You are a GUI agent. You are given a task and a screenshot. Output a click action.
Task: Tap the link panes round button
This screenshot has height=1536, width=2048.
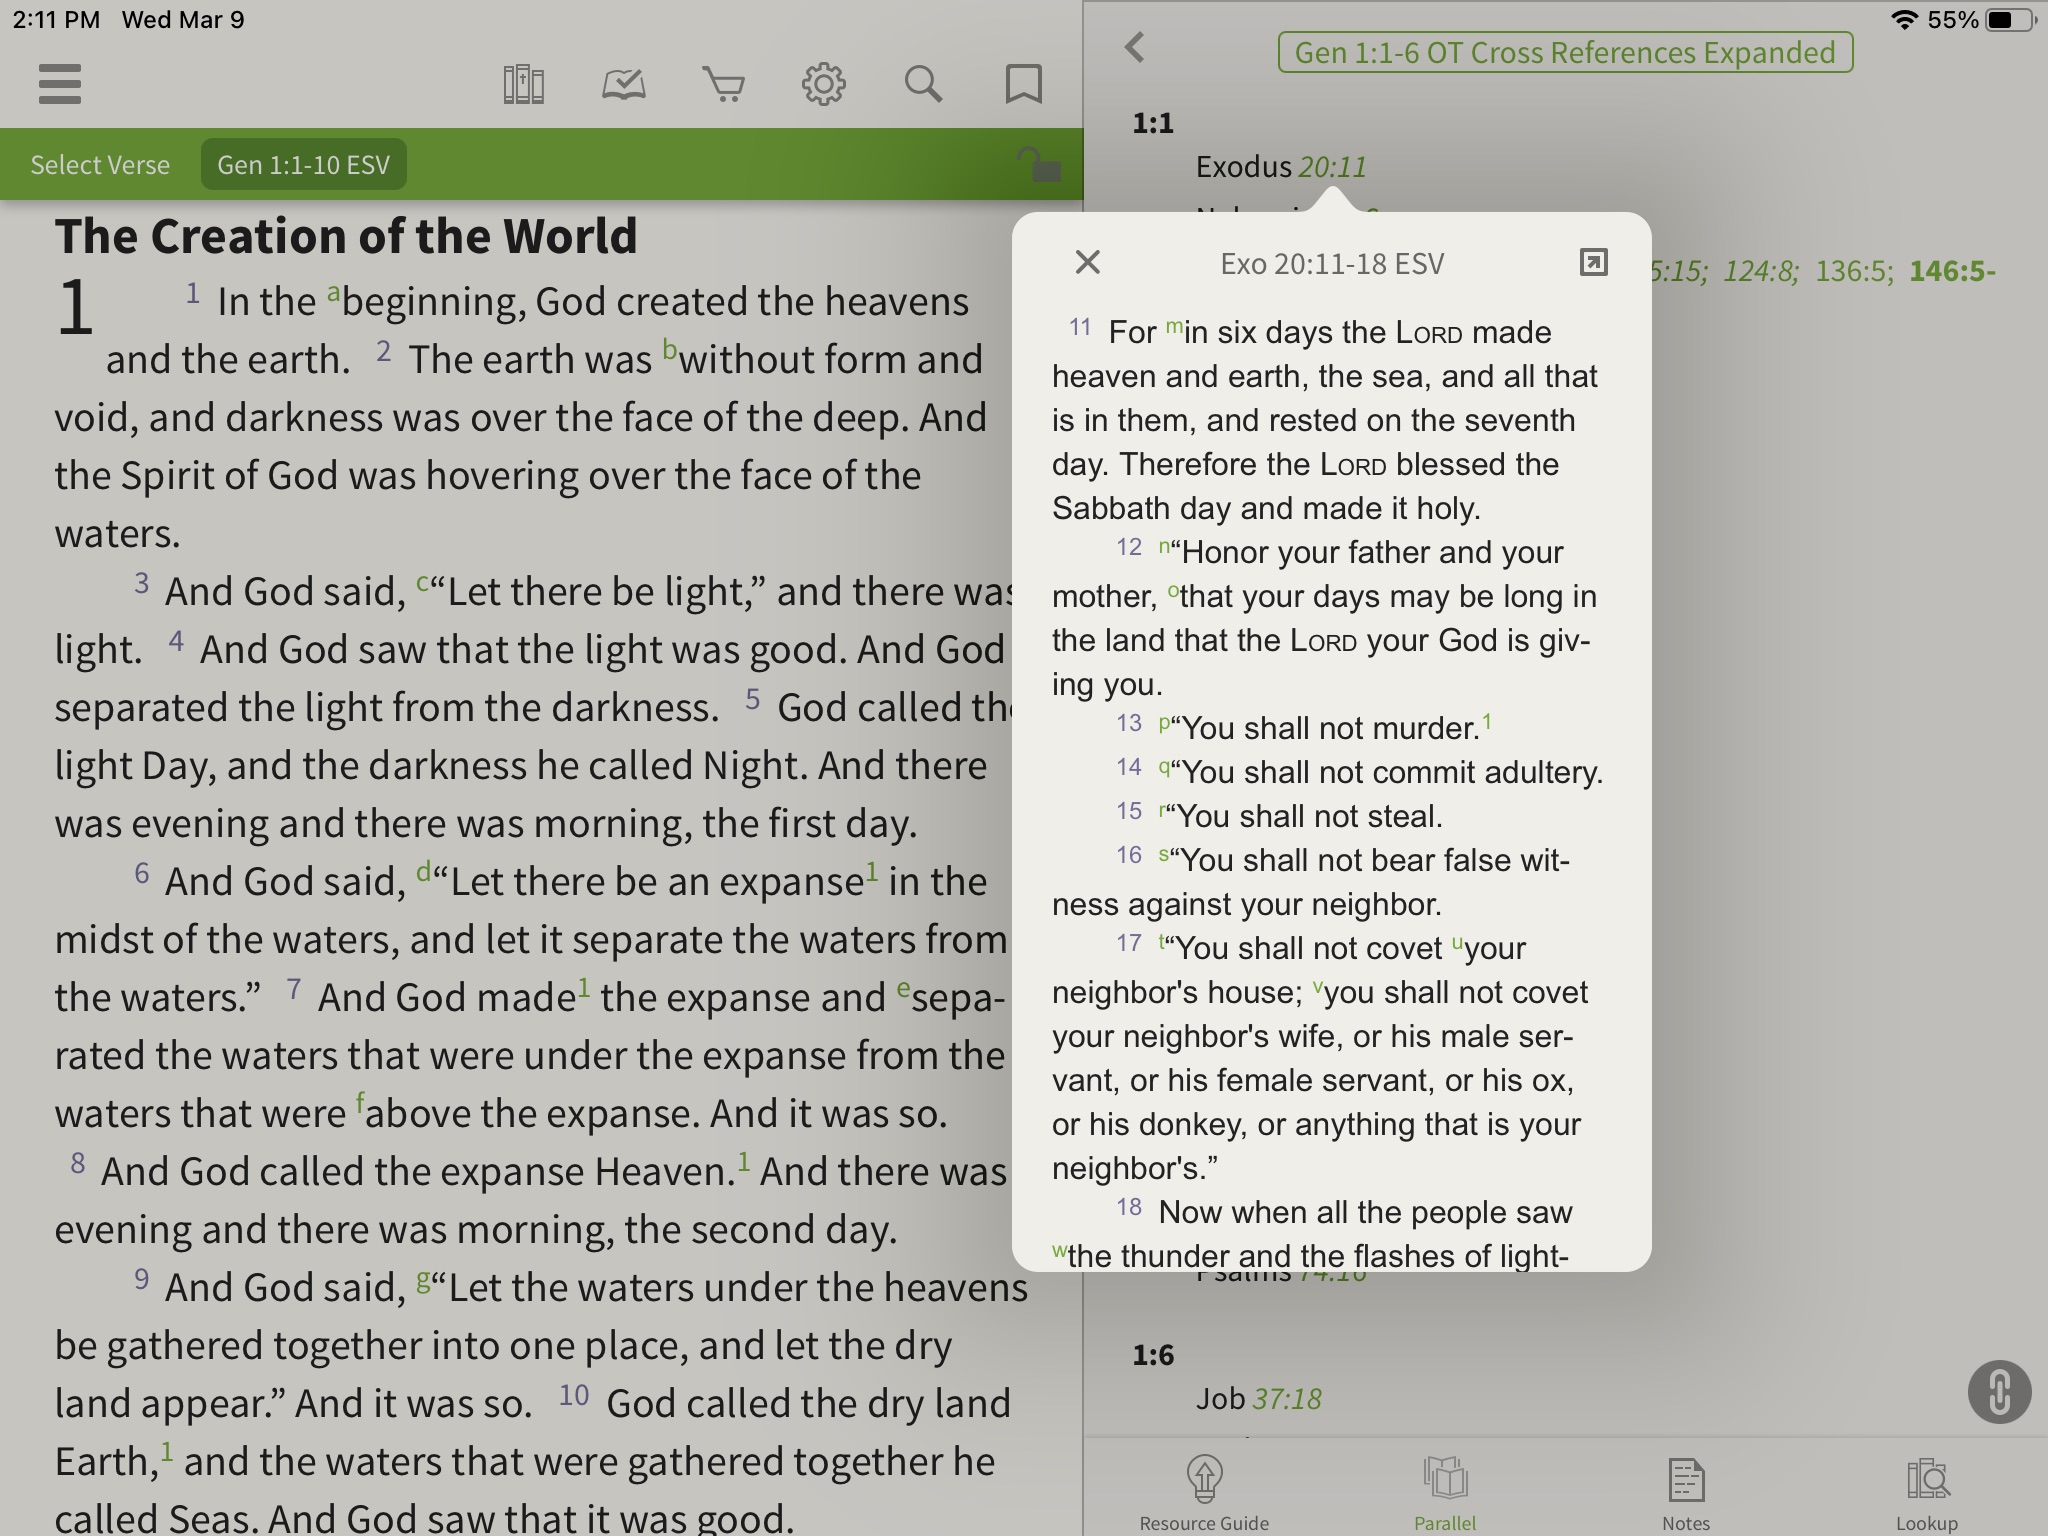1999,1391
